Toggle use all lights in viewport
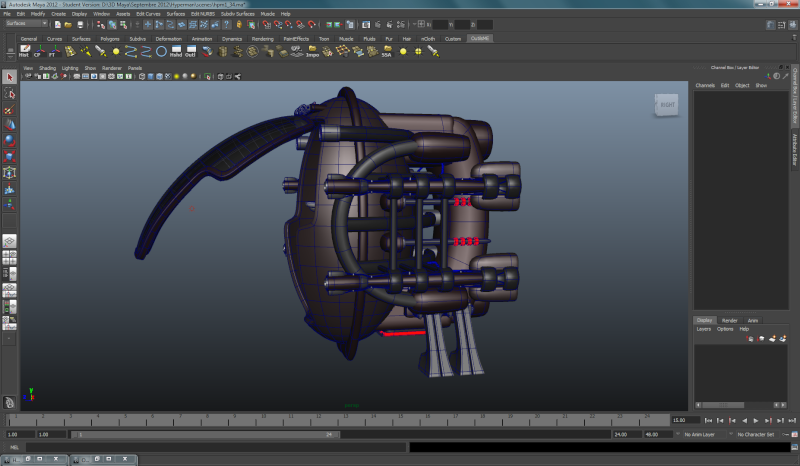 coord(177,77)
